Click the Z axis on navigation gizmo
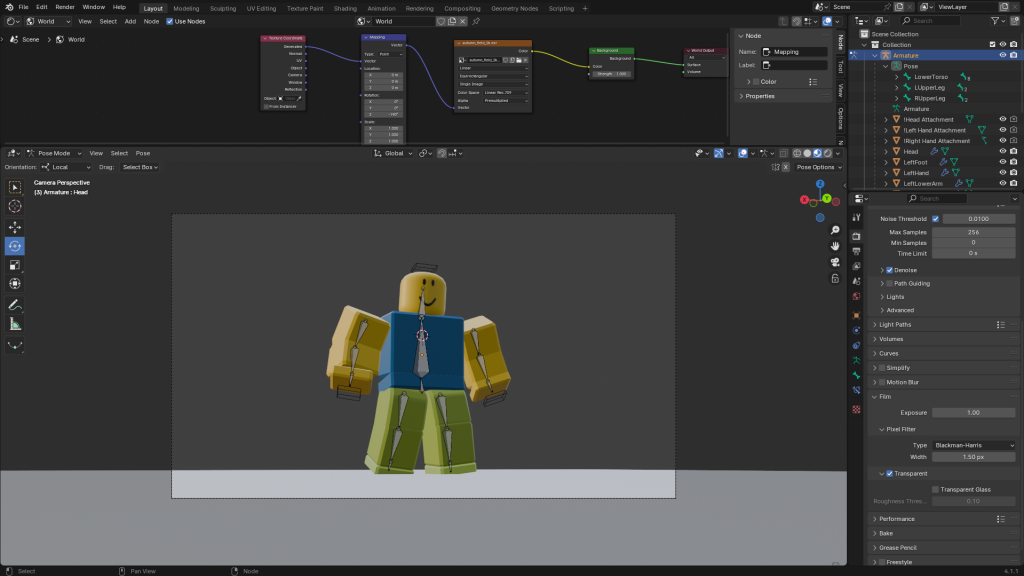Image resolution: width=1024 pixels, height=576 pixels. 820,184
